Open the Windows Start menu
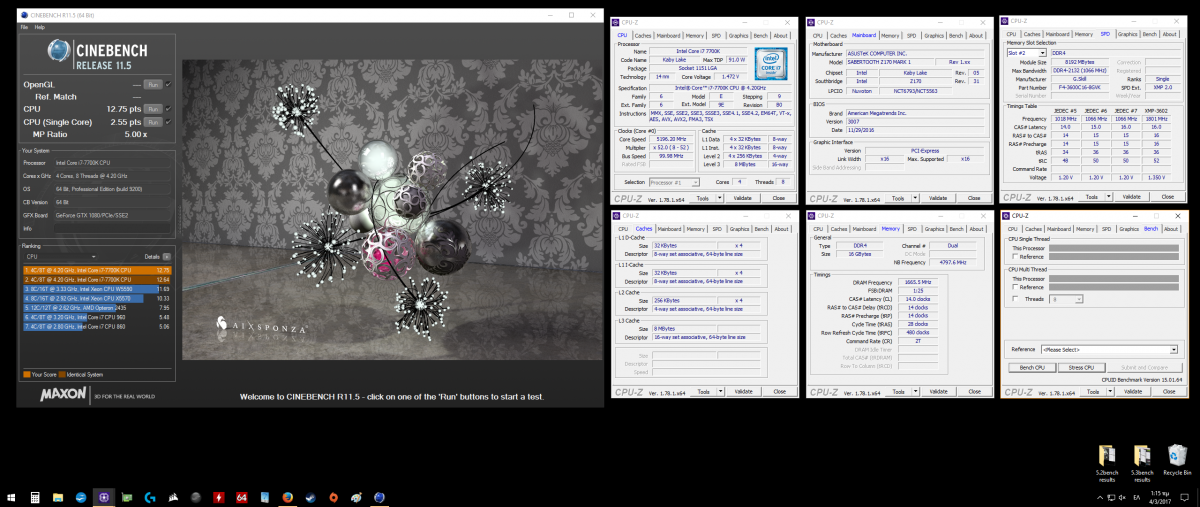This screenshot has height=507, width=1200. click(10, 497)
